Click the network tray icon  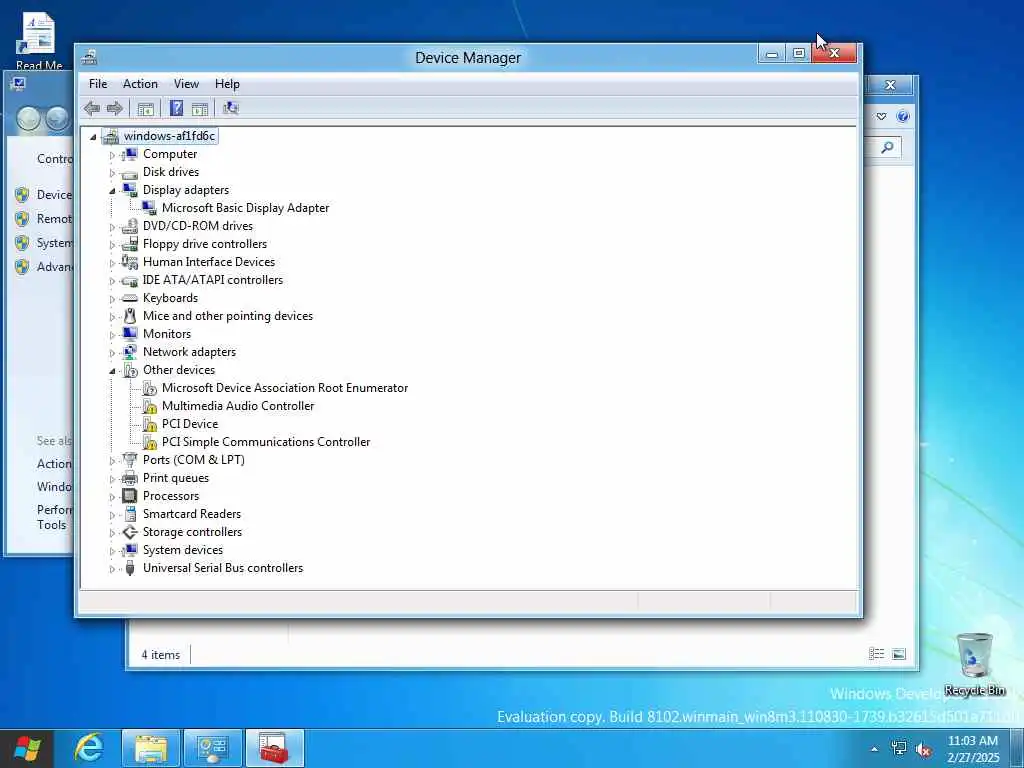[x=899, y=748]
